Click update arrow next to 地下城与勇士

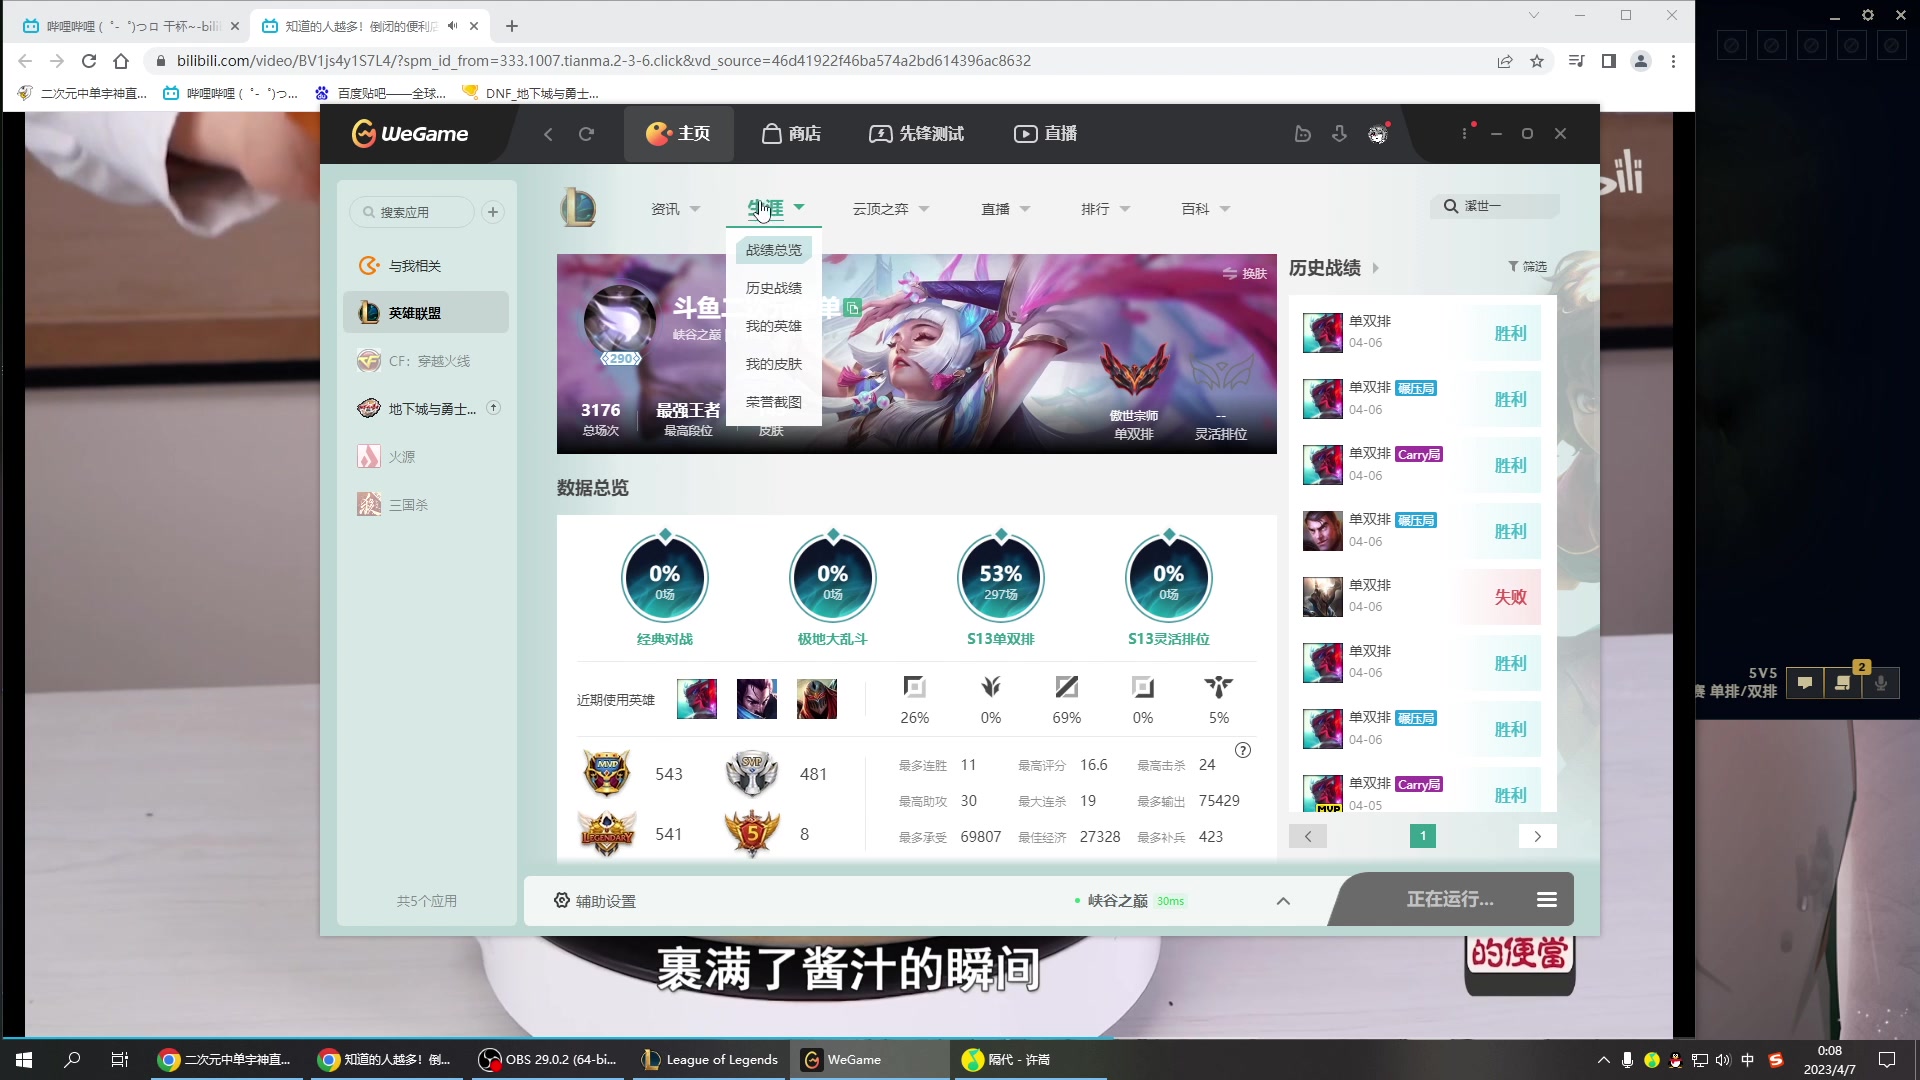(x=493, y=408)
